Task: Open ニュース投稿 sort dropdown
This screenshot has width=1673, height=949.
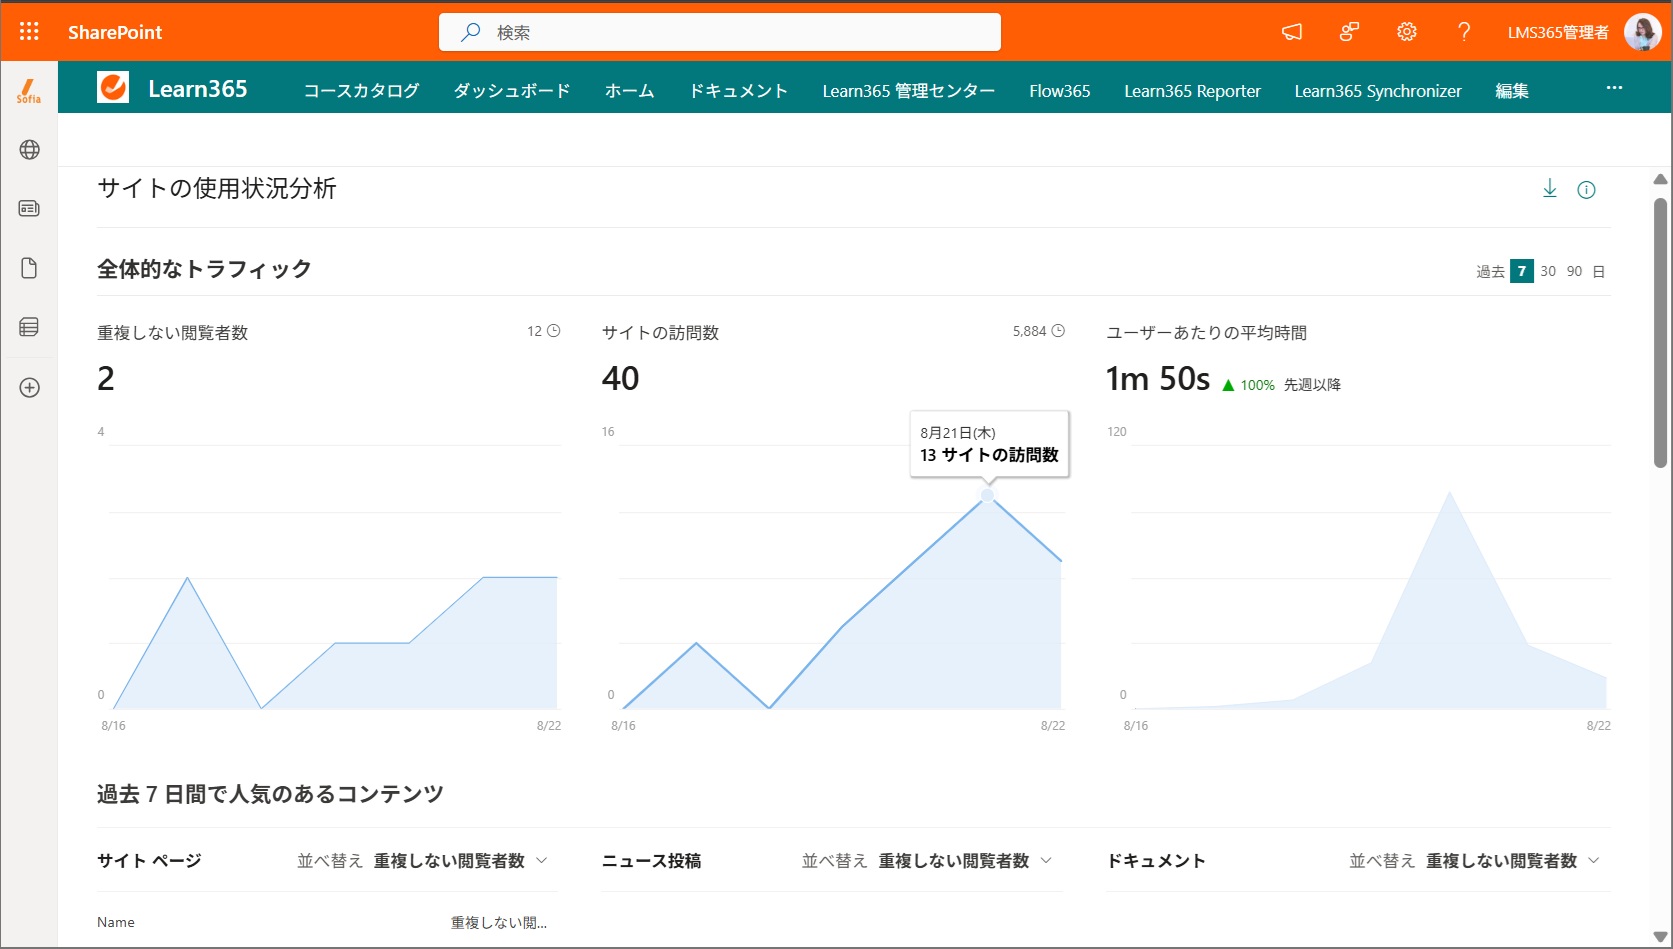Action: click(966, 861)
